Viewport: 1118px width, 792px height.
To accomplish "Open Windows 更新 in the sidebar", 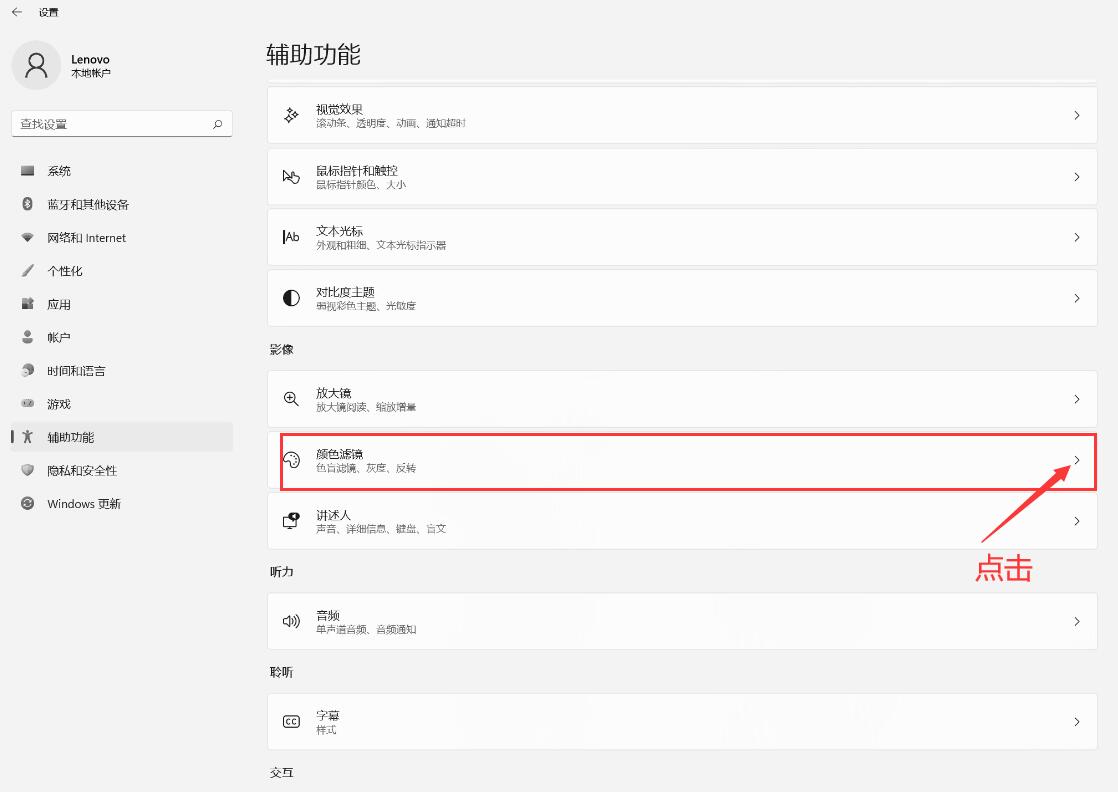I will pos(84,504).
